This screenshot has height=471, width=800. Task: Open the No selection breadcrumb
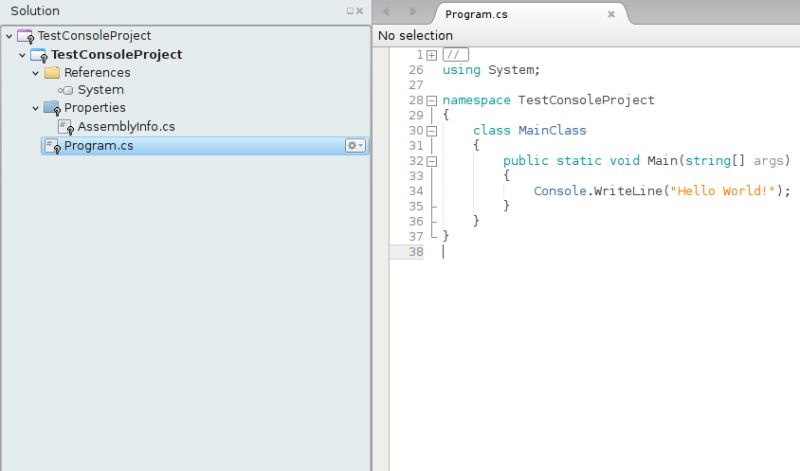point(415,36)
